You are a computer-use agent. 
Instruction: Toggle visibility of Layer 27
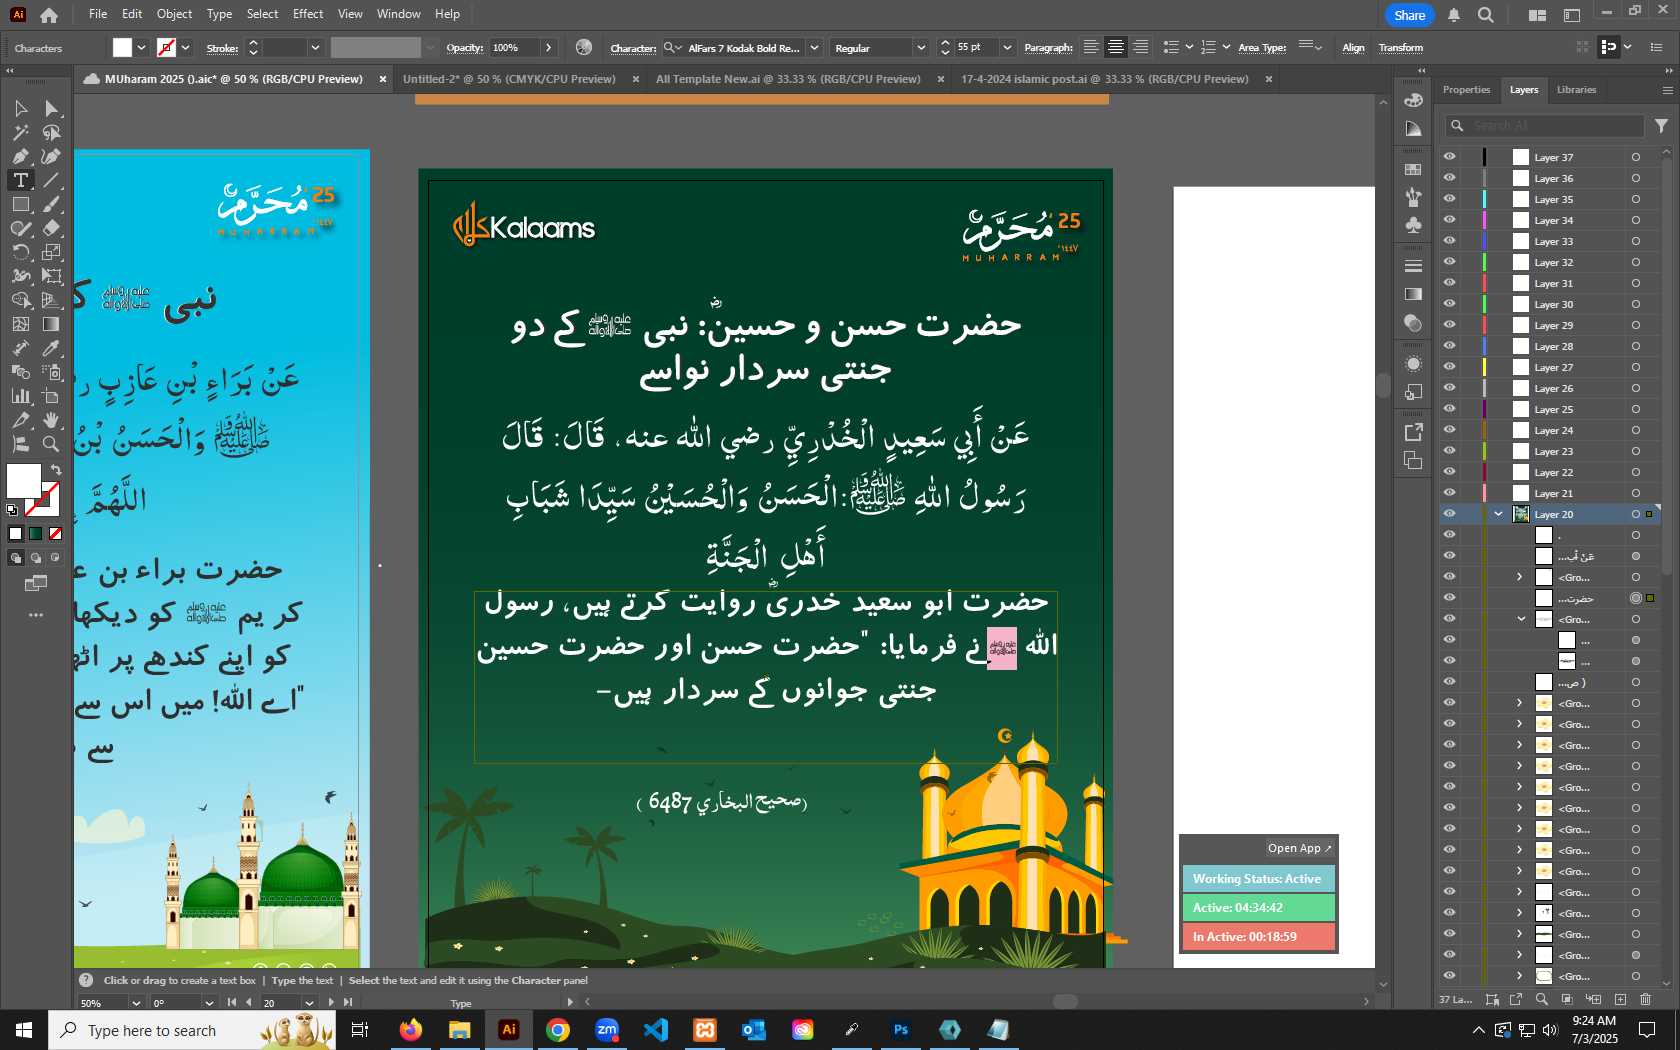[x=1449, y=367]
